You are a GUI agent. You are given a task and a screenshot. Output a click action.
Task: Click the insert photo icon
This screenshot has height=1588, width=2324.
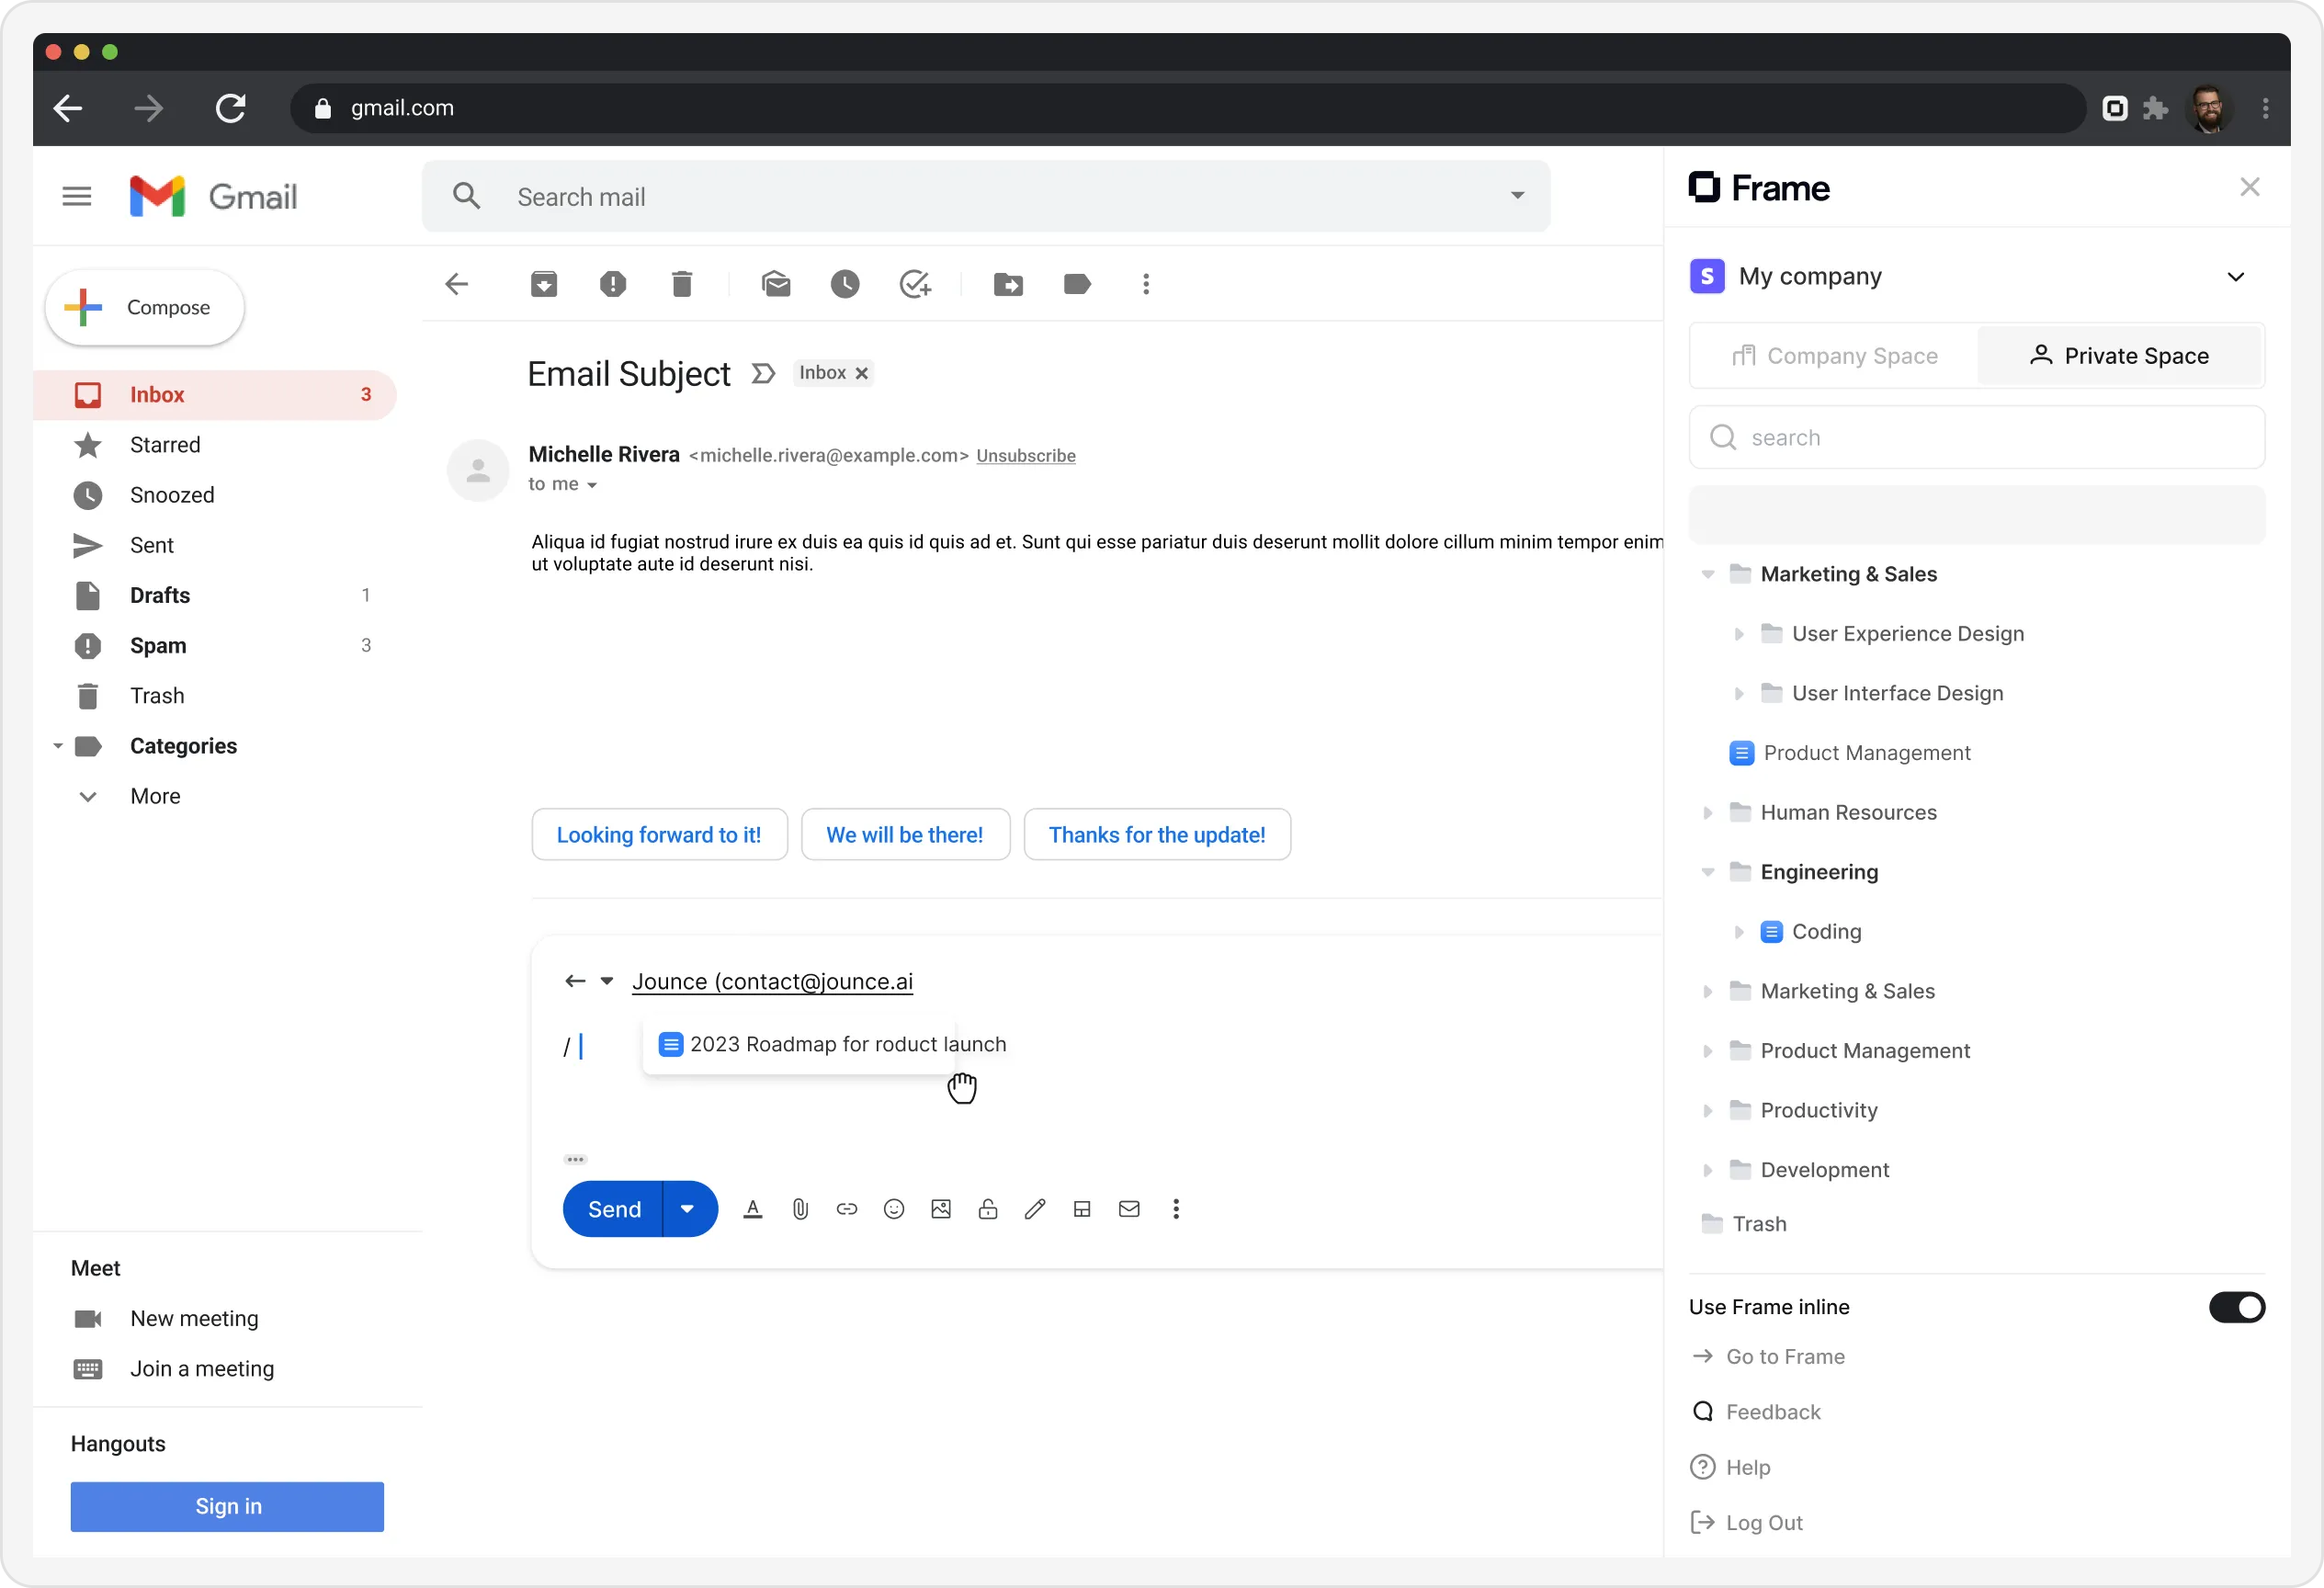[x=941, y=1209]
